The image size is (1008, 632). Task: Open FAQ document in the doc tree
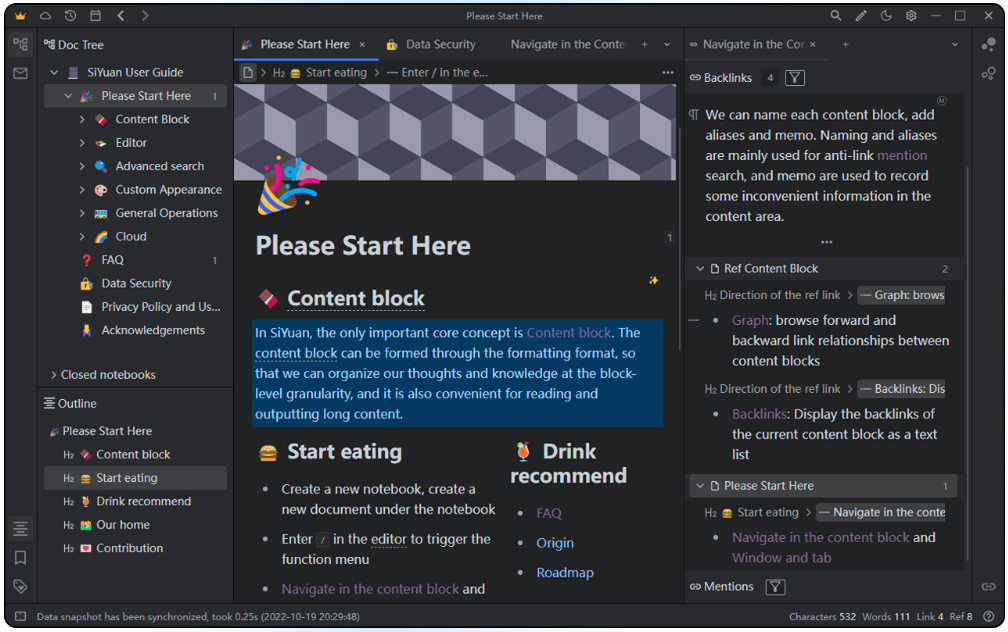click(112, 260)
